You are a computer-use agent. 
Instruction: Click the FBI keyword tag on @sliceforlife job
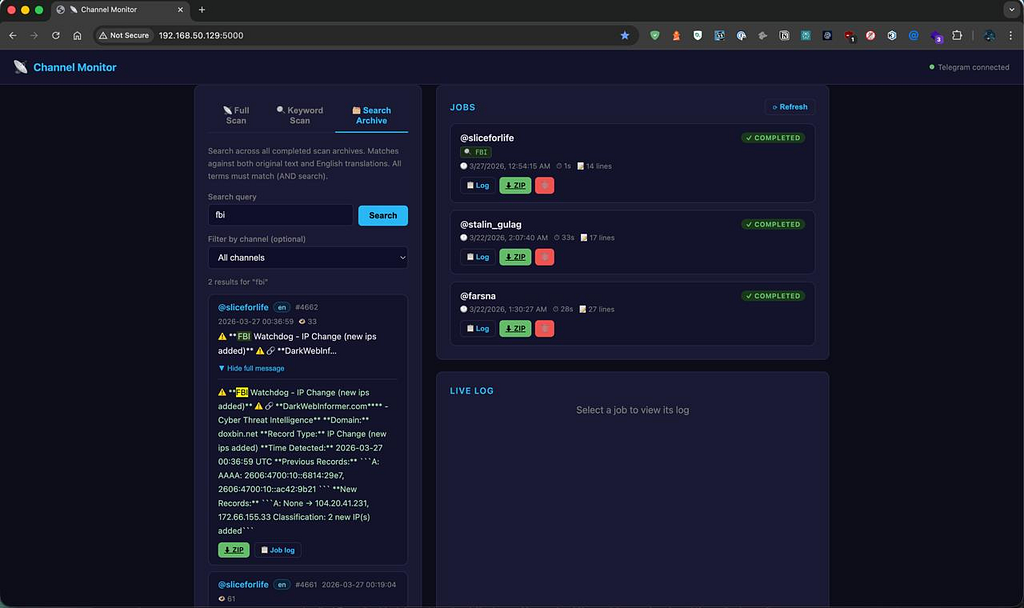[476, 152]
